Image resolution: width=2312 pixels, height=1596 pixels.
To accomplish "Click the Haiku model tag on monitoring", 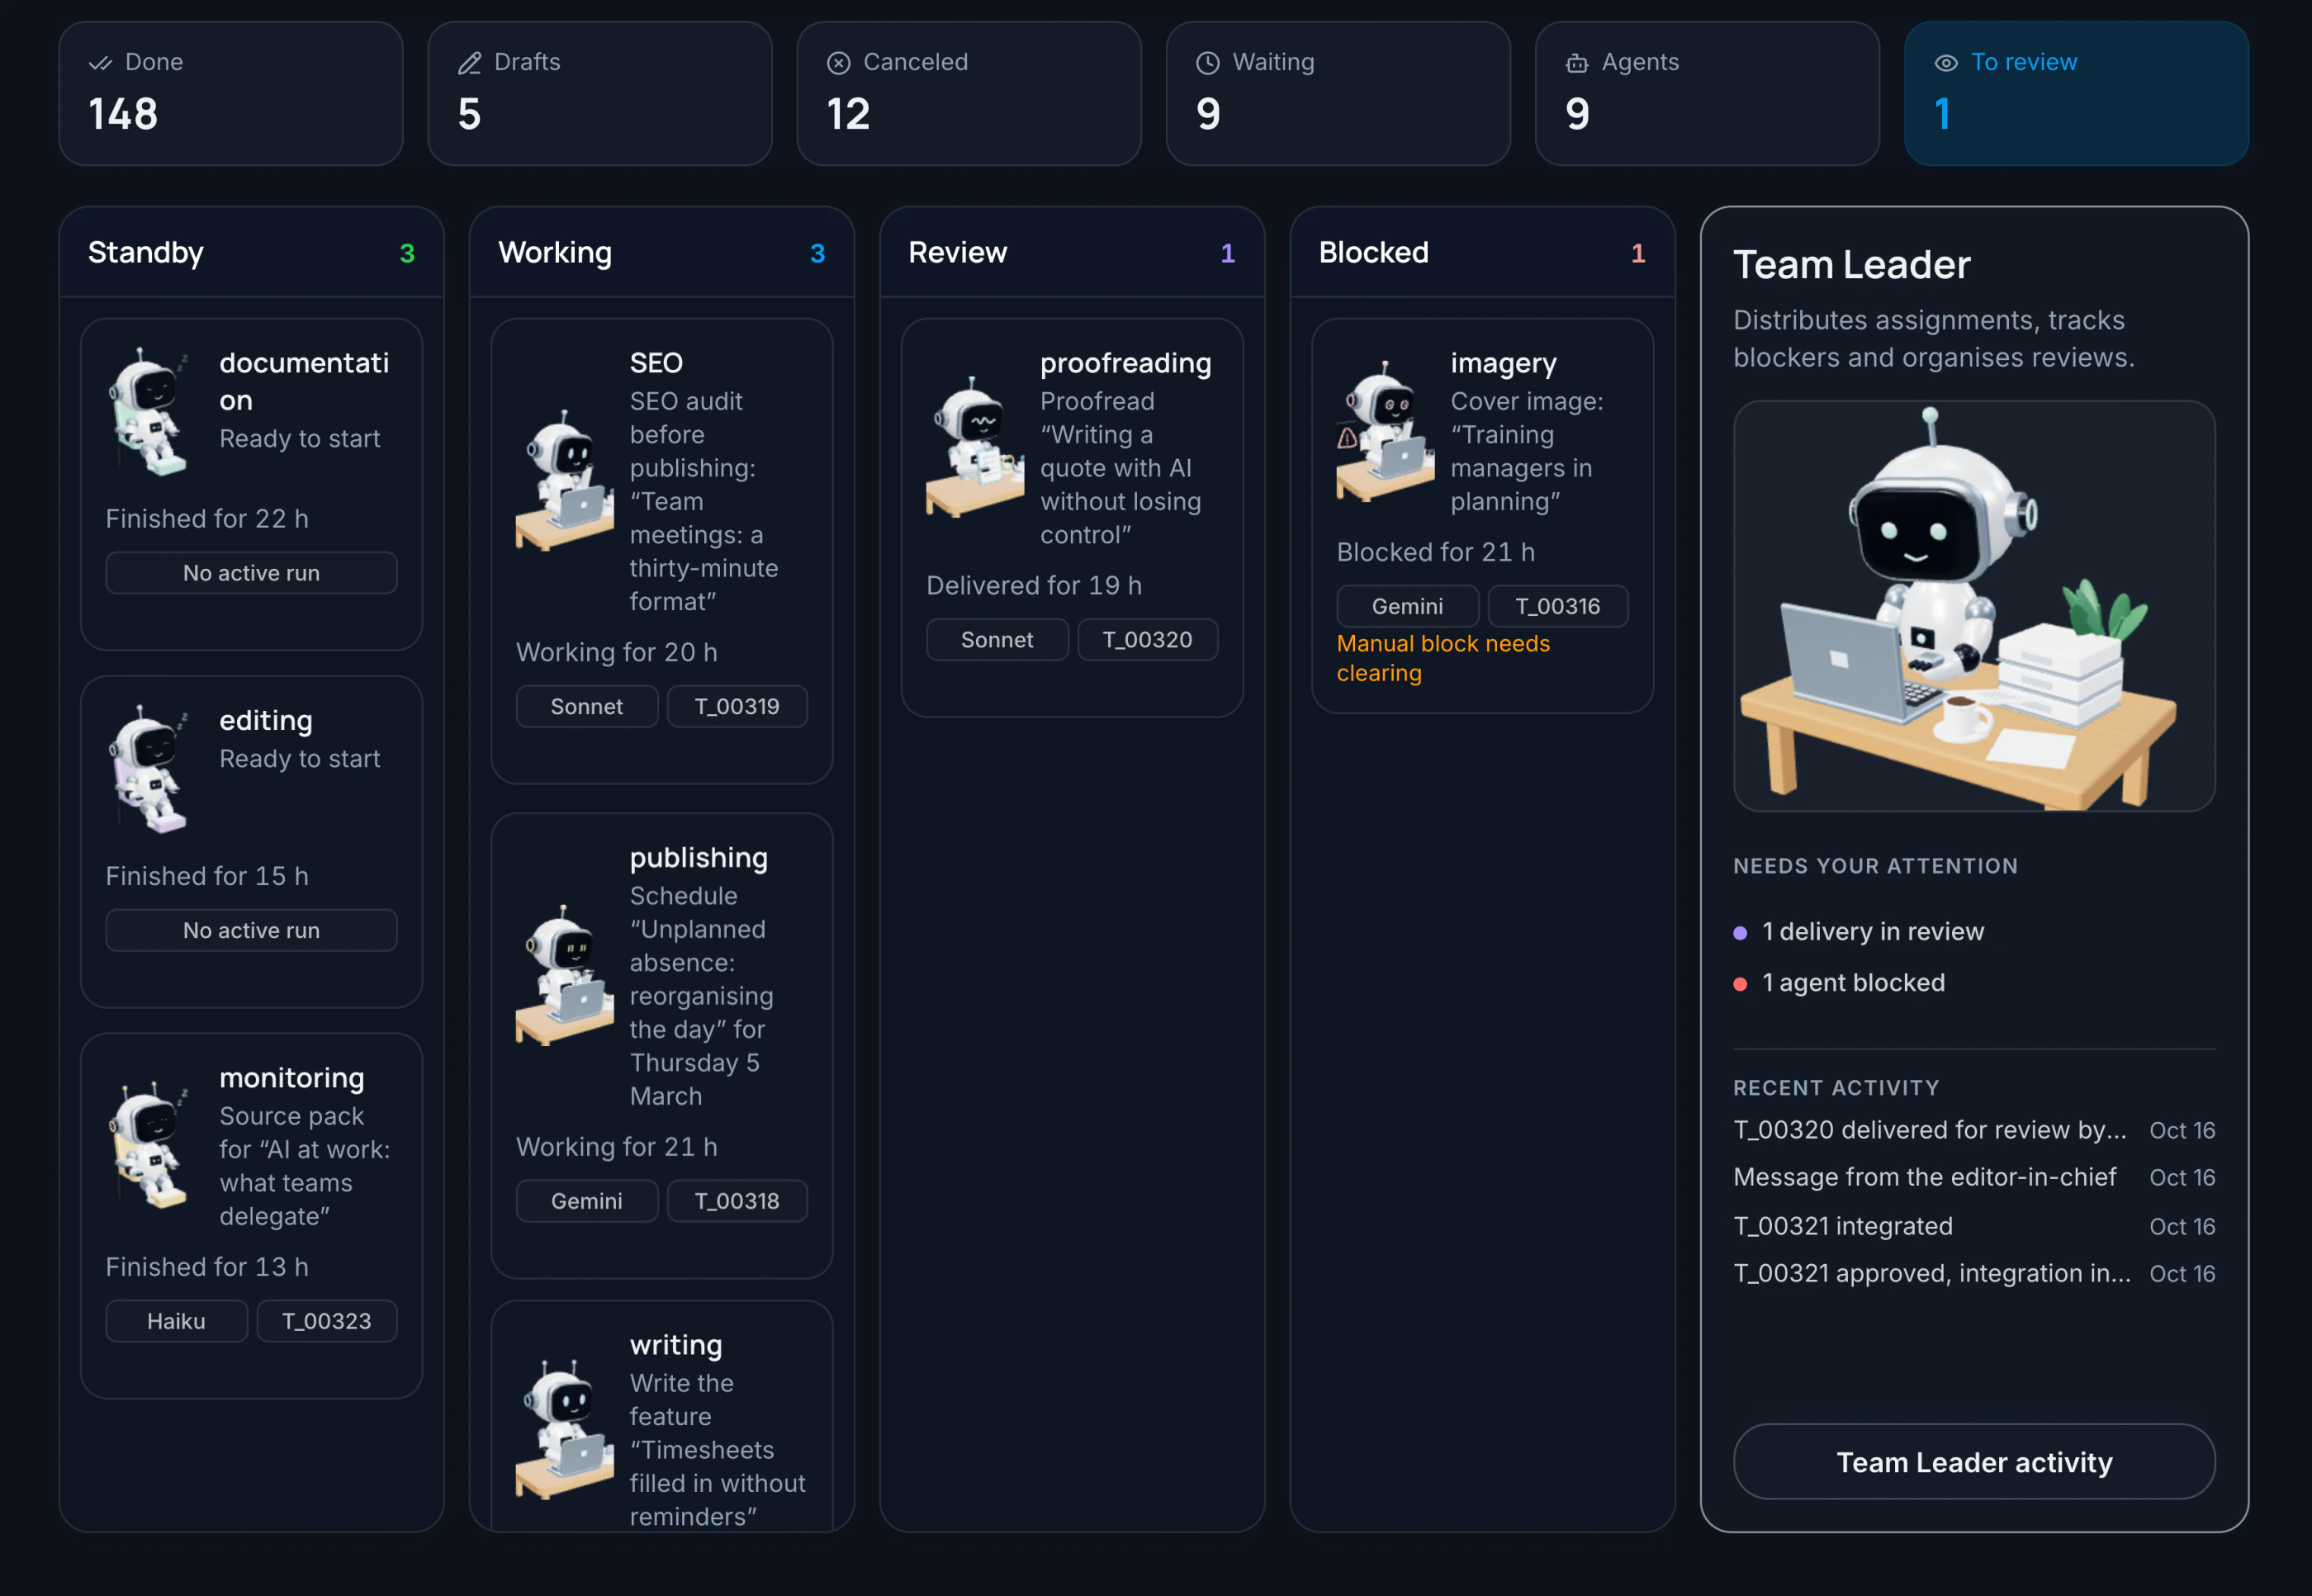I will click(176, 1321).
